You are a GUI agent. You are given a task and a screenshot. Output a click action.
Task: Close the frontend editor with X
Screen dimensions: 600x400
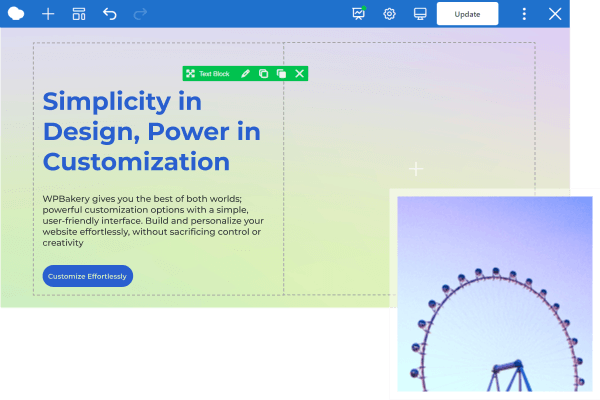pyautogui.click(x=555, y=14)
